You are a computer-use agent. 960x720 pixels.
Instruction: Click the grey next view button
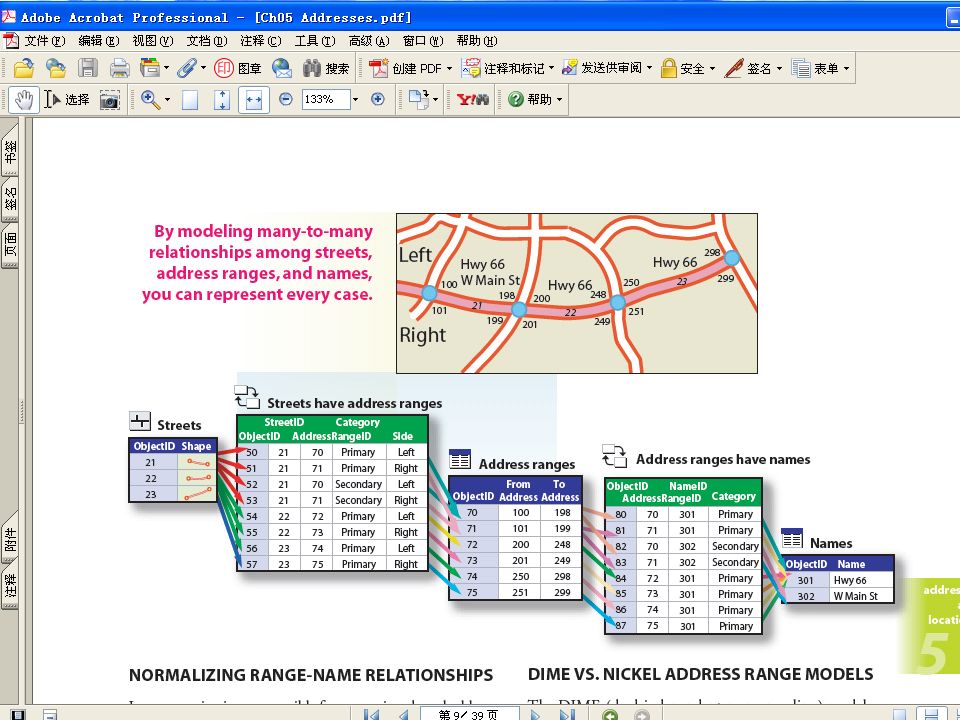pyautogui.click(x=642, y=714)
